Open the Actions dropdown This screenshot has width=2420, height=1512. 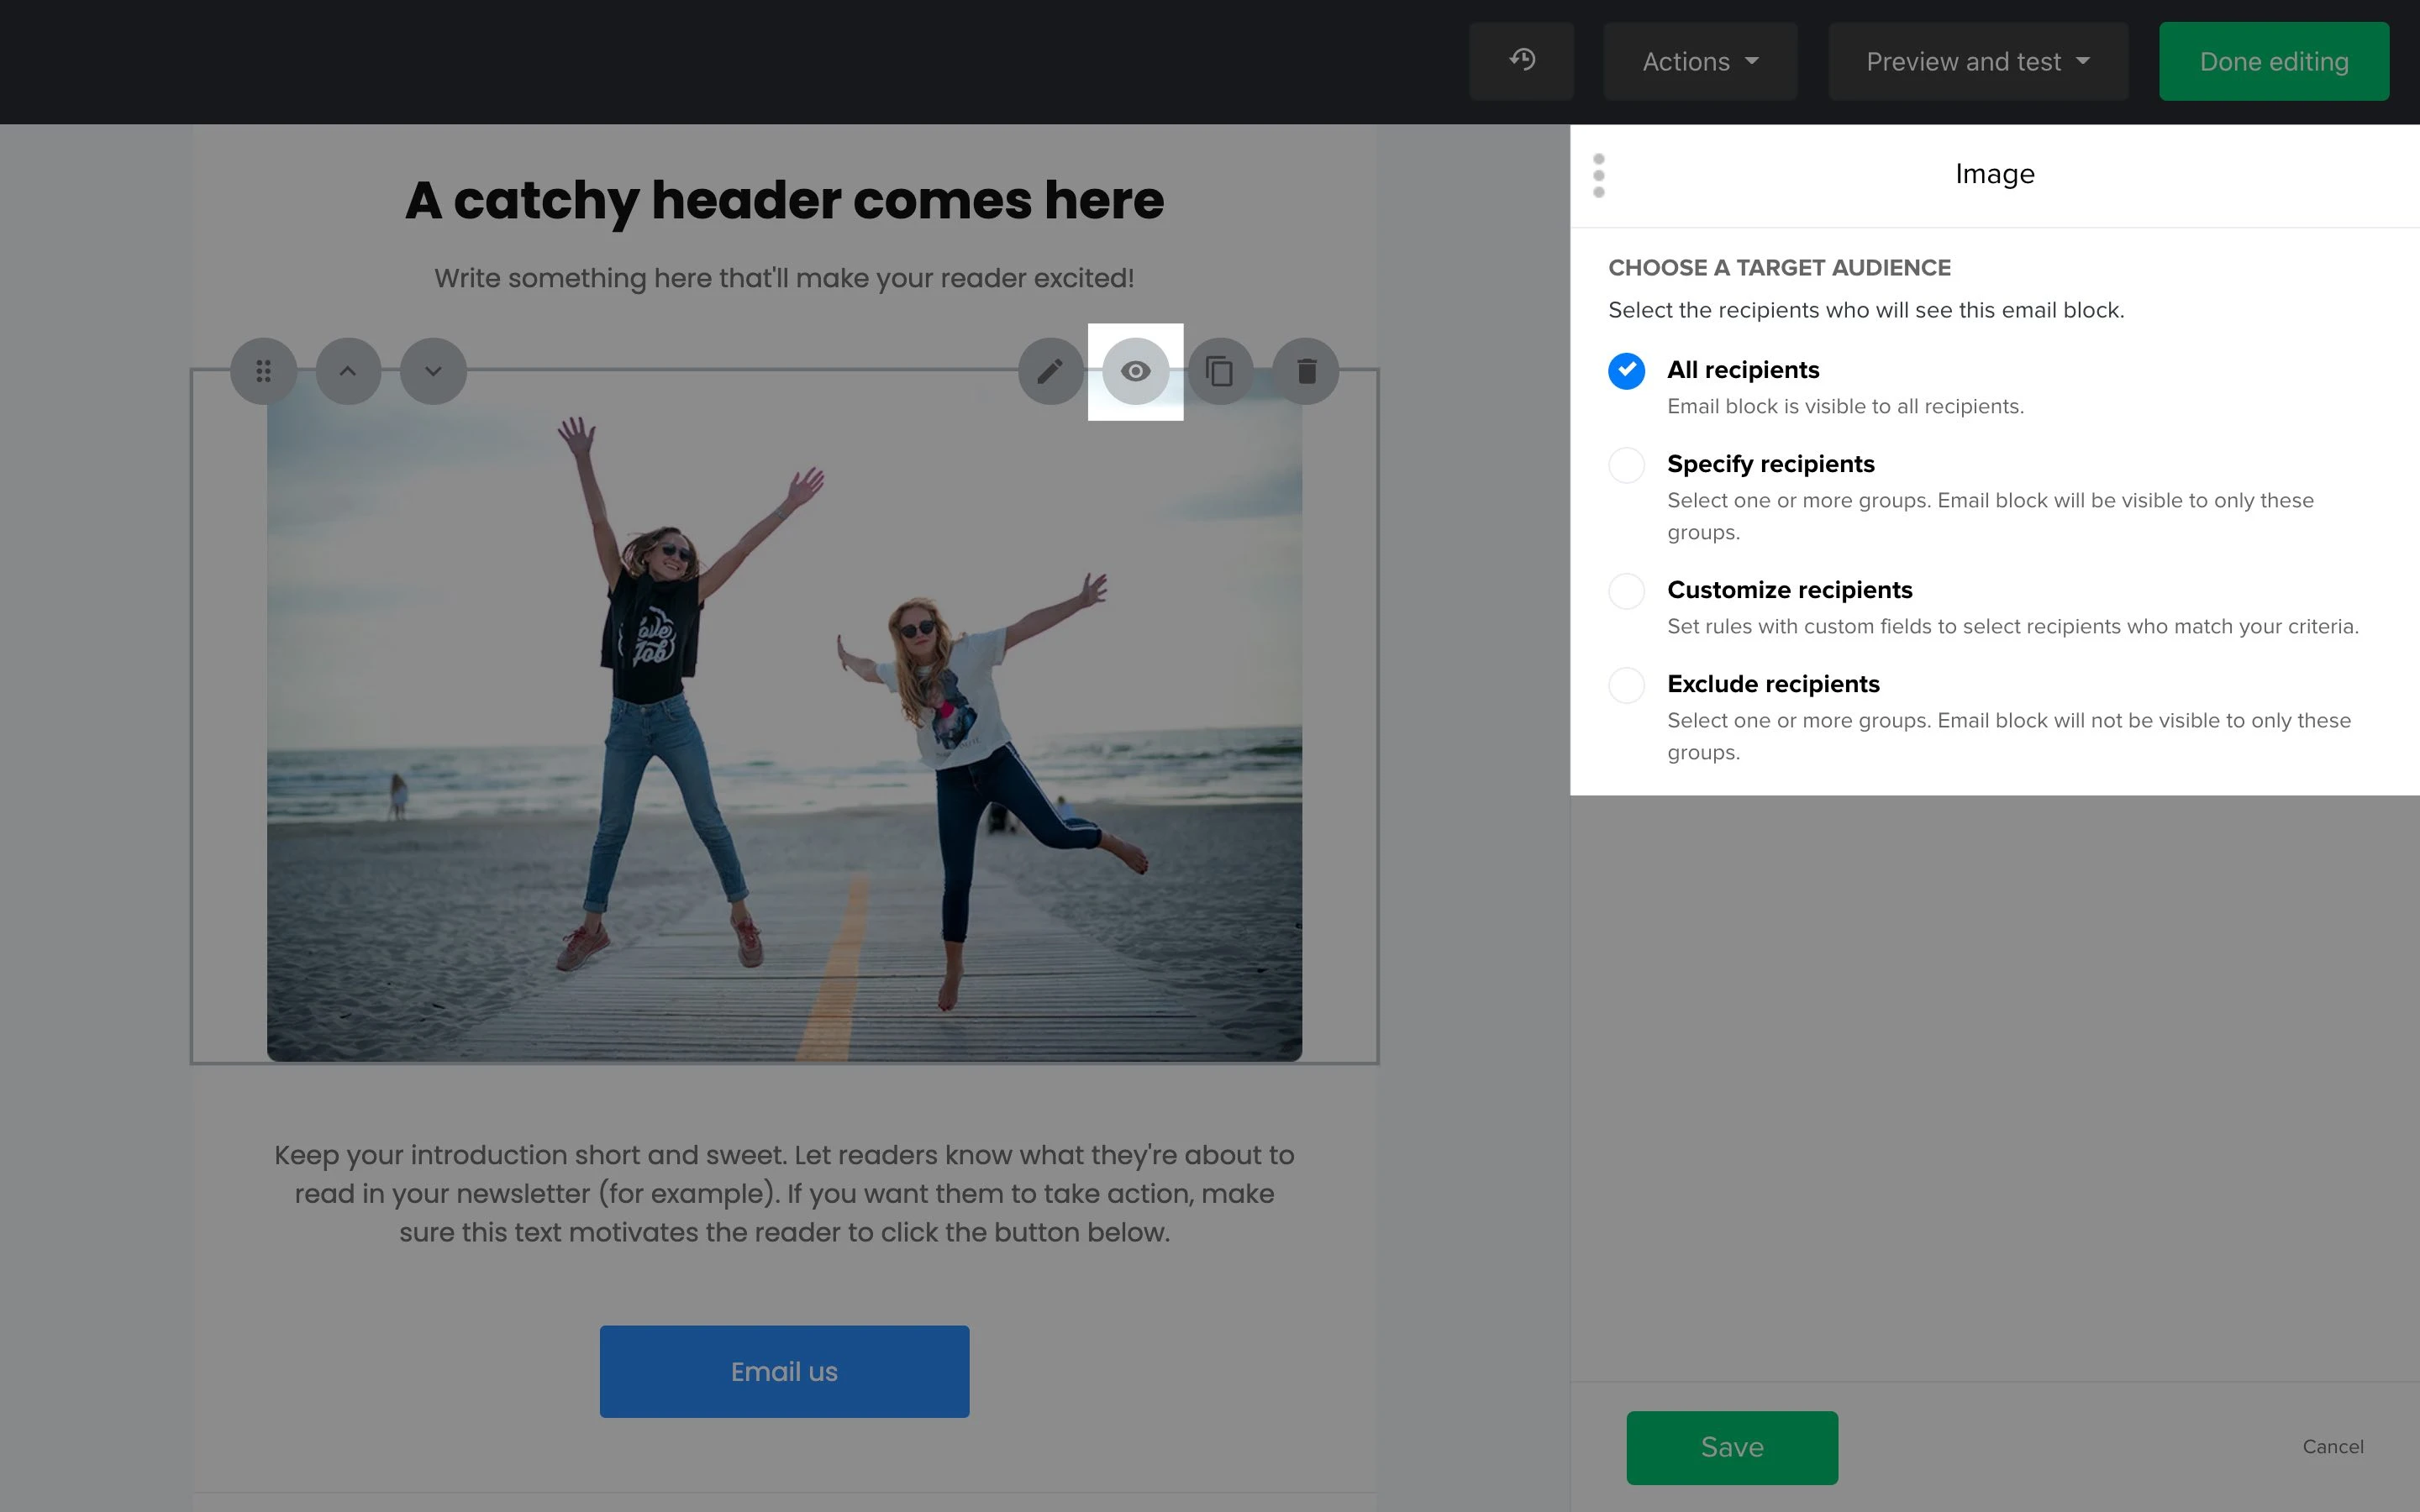click(x=1700, y=62)
